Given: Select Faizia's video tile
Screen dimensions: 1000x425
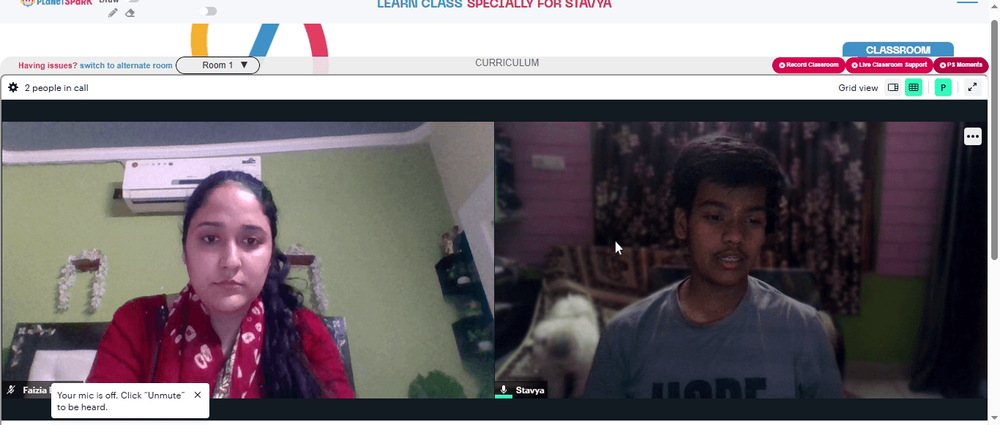Looking at the screenshot, I should tap(247, 260).
